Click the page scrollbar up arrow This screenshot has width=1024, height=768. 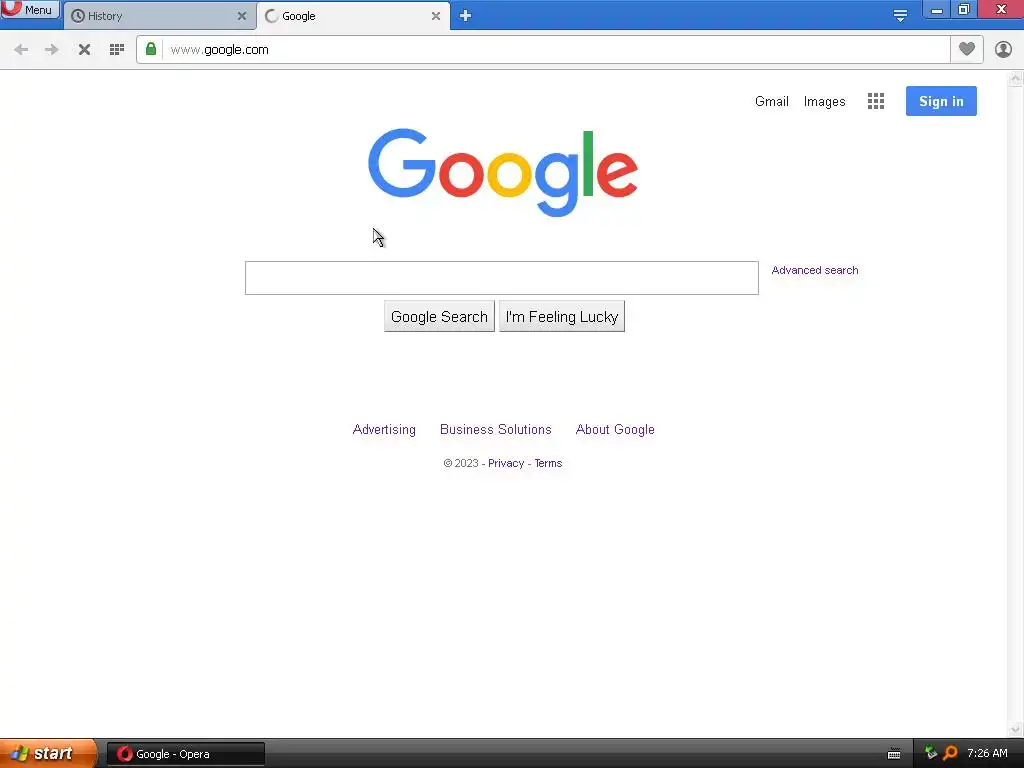point(1015,80)
